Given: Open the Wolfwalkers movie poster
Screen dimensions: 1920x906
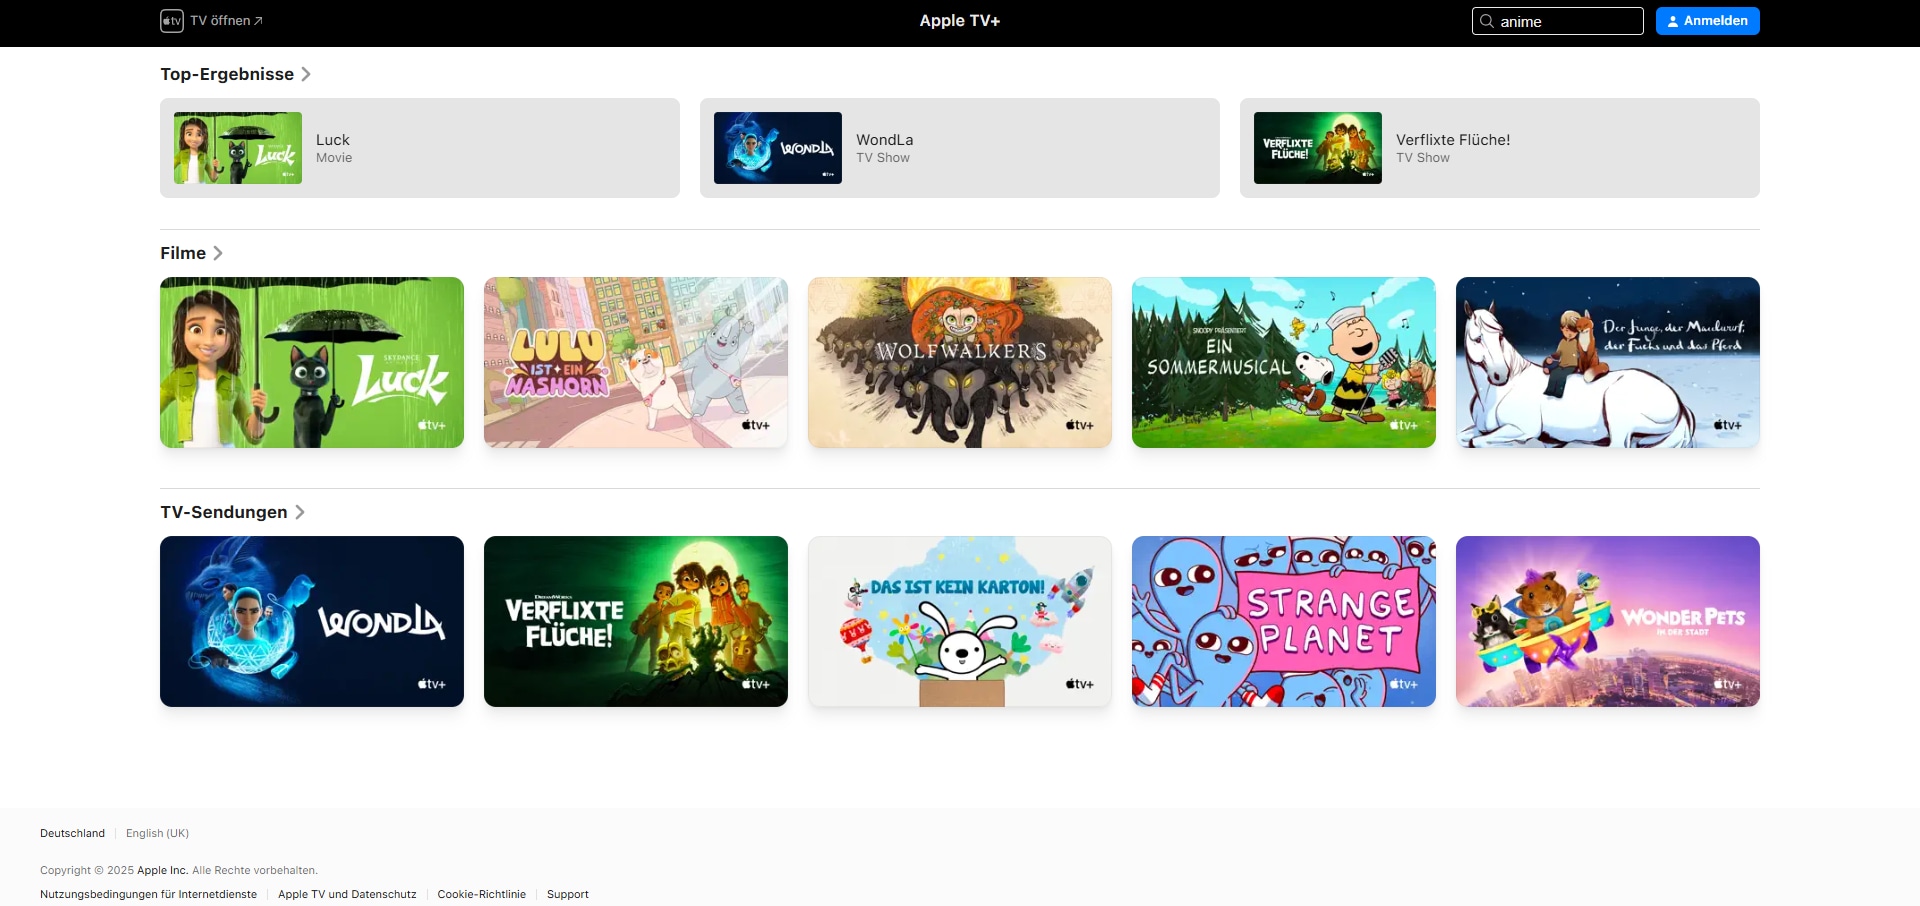Looking at the screenshot, I should [x=960, y=362].
